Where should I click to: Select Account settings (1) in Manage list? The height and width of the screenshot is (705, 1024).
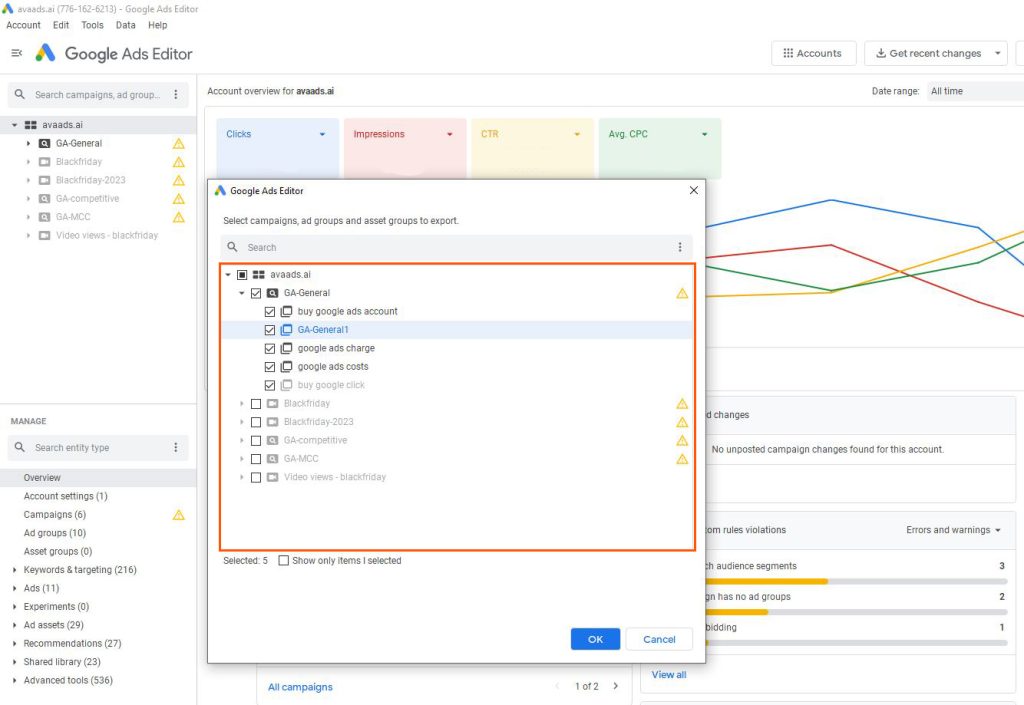coord(65,496)
